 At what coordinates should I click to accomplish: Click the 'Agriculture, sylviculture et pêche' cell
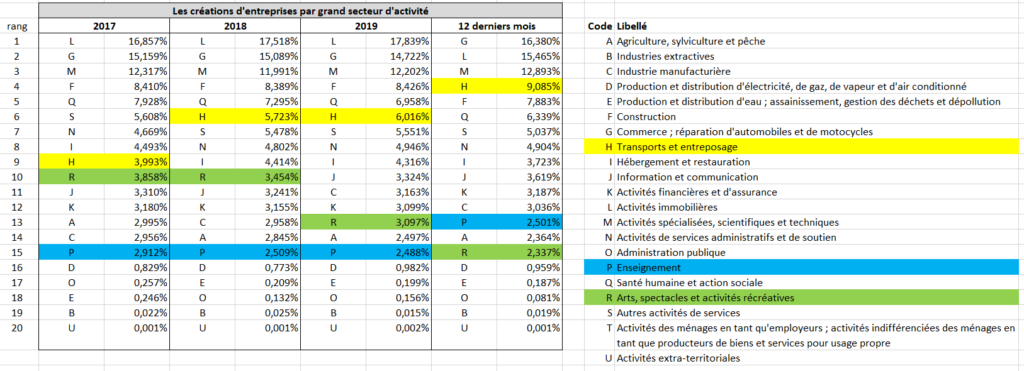[x=816, y=41]
